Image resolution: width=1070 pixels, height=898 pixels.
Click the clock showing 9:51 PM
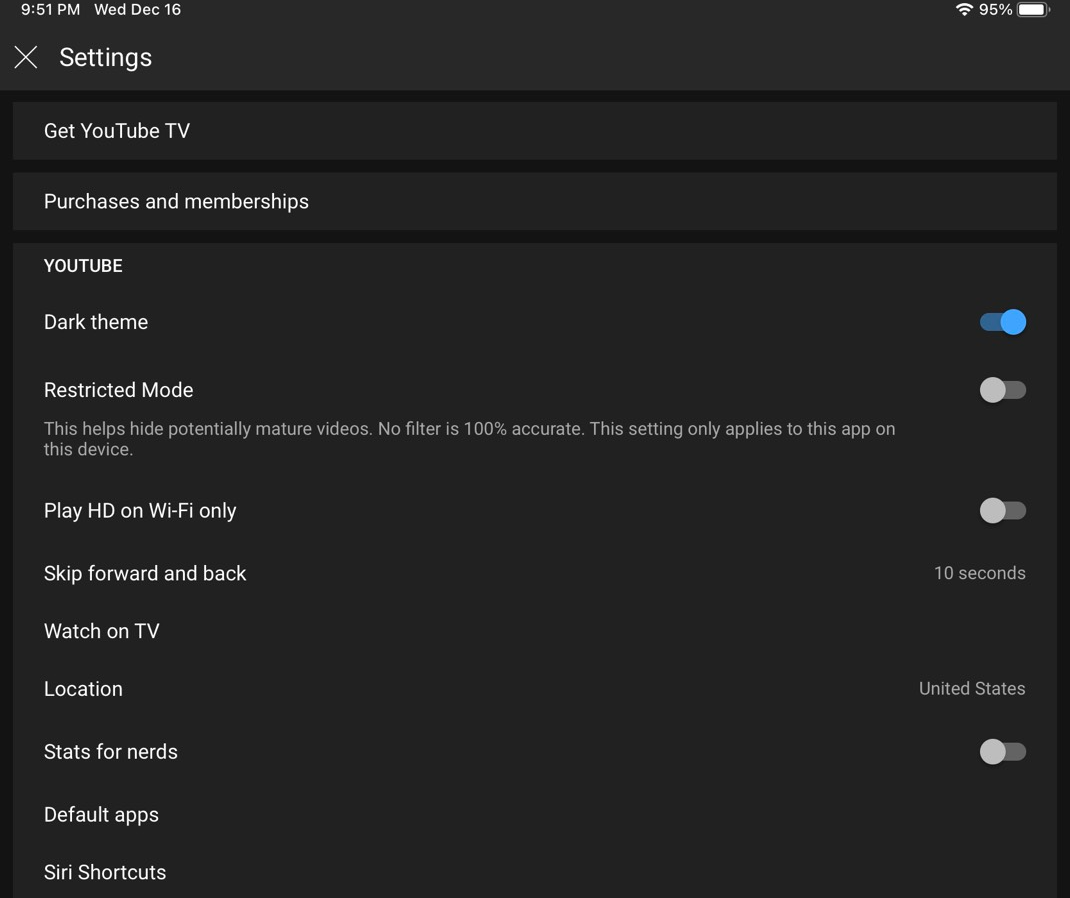[x=32, y=9]
